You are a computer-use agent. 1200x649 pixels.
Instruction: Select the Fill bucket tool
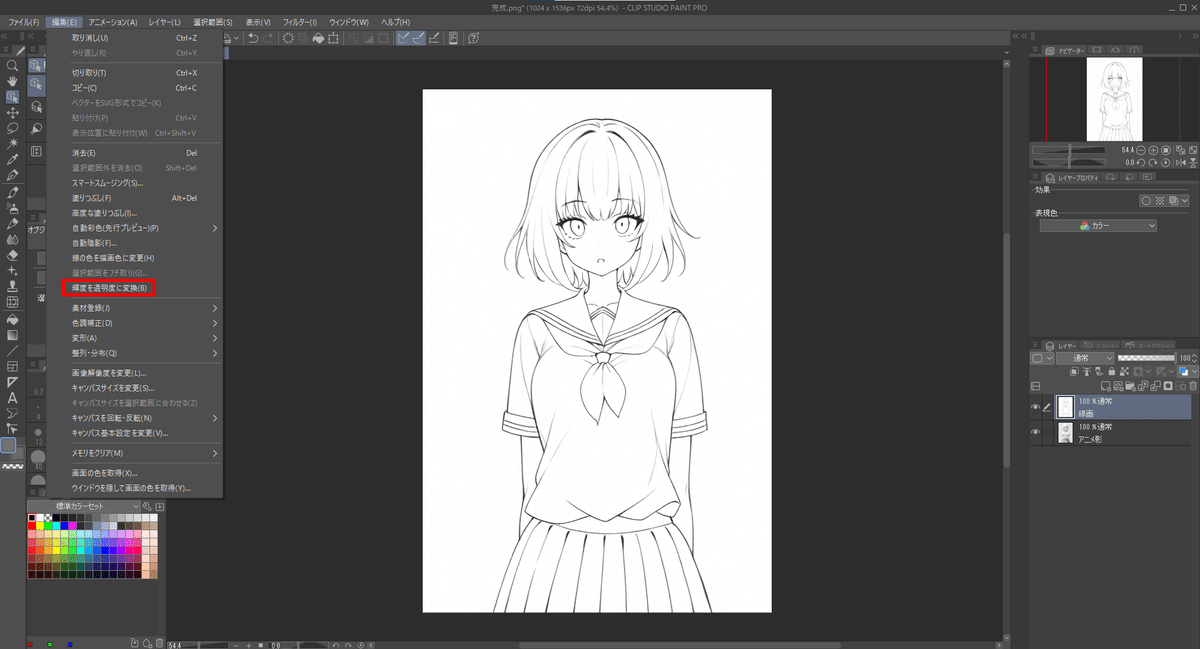(12, 319)
